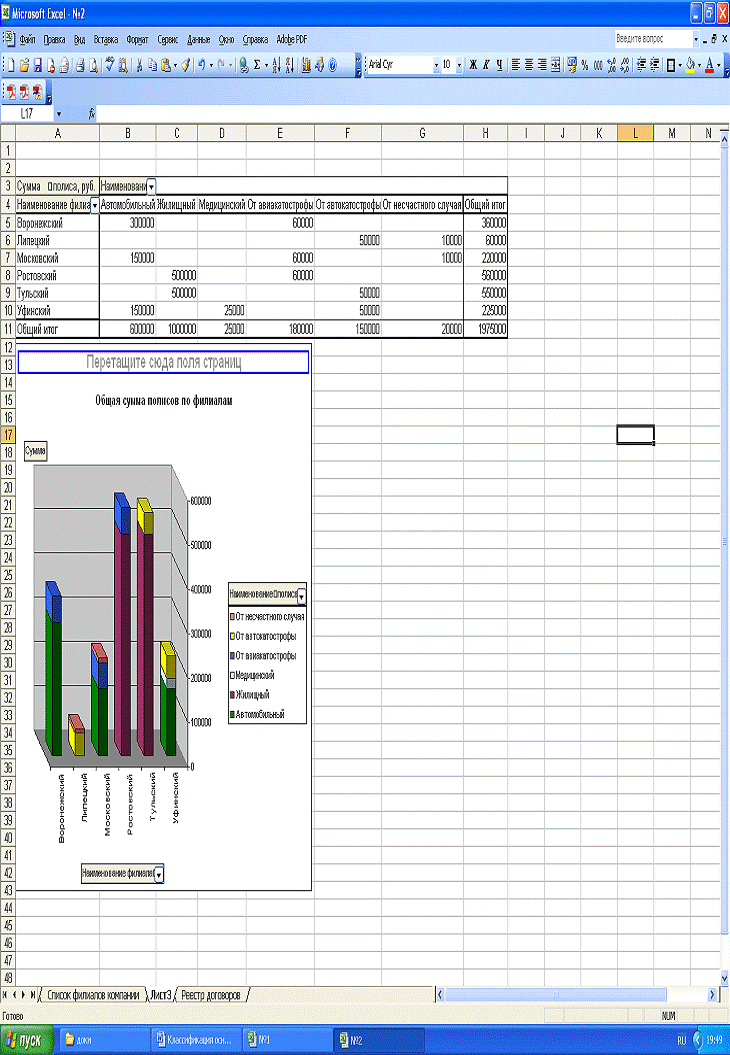This screenshot has height=1055, width=730.
Task: Open the Chart Wizard icon
Action: coord(307,65)
